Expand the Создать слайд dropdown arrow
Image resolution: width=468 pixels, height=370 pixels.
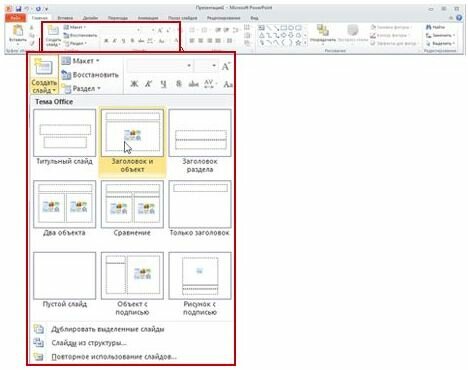(54, 90)
